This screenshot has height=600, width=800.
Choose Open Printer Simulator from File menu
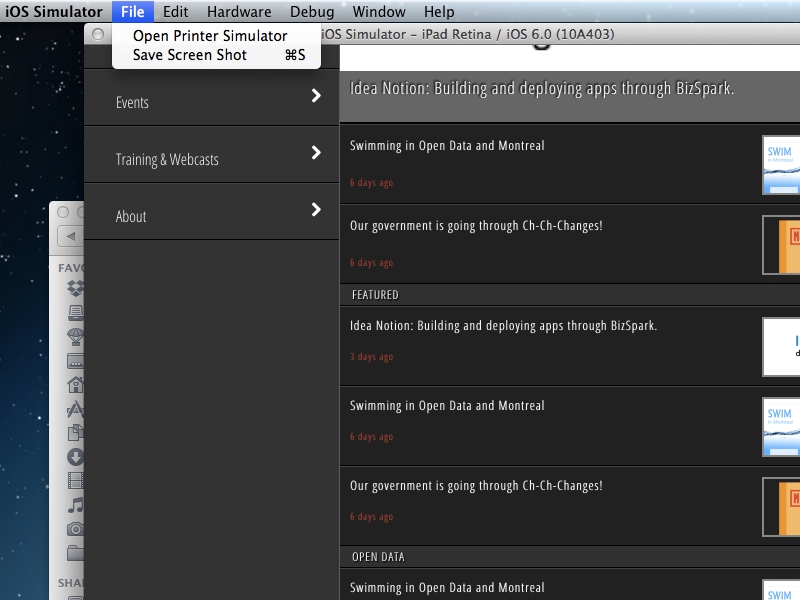tap(216, 36)
